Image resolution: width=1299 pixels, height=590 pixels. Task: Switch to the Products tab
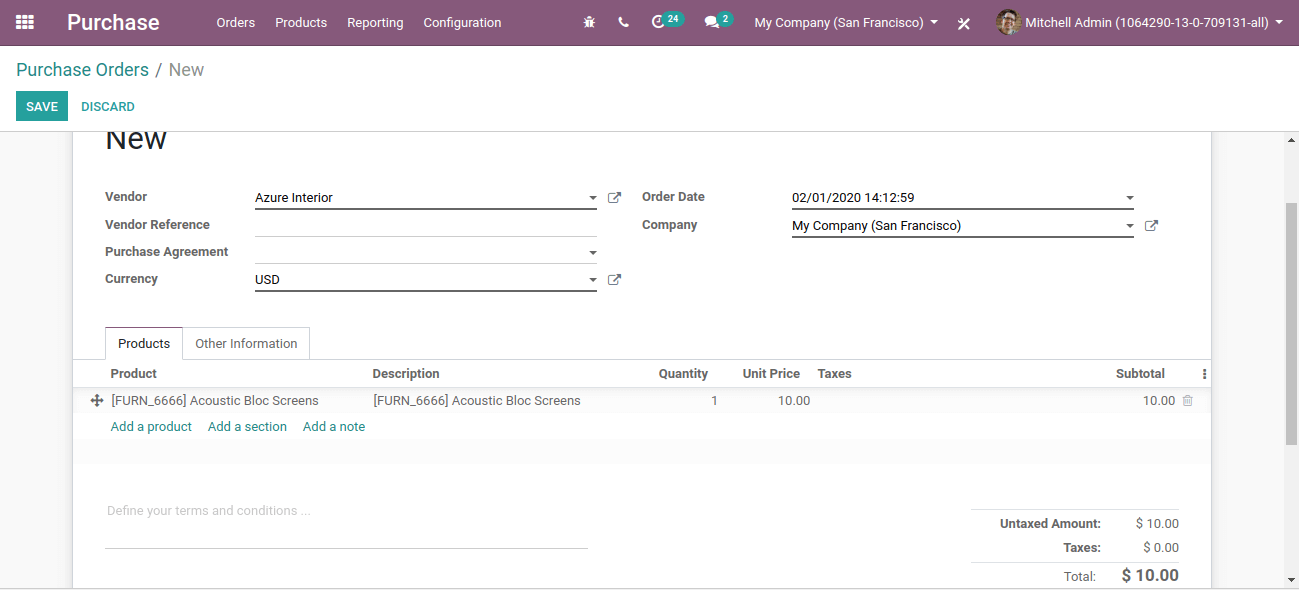pyautogui.click(x=144, y=343)
